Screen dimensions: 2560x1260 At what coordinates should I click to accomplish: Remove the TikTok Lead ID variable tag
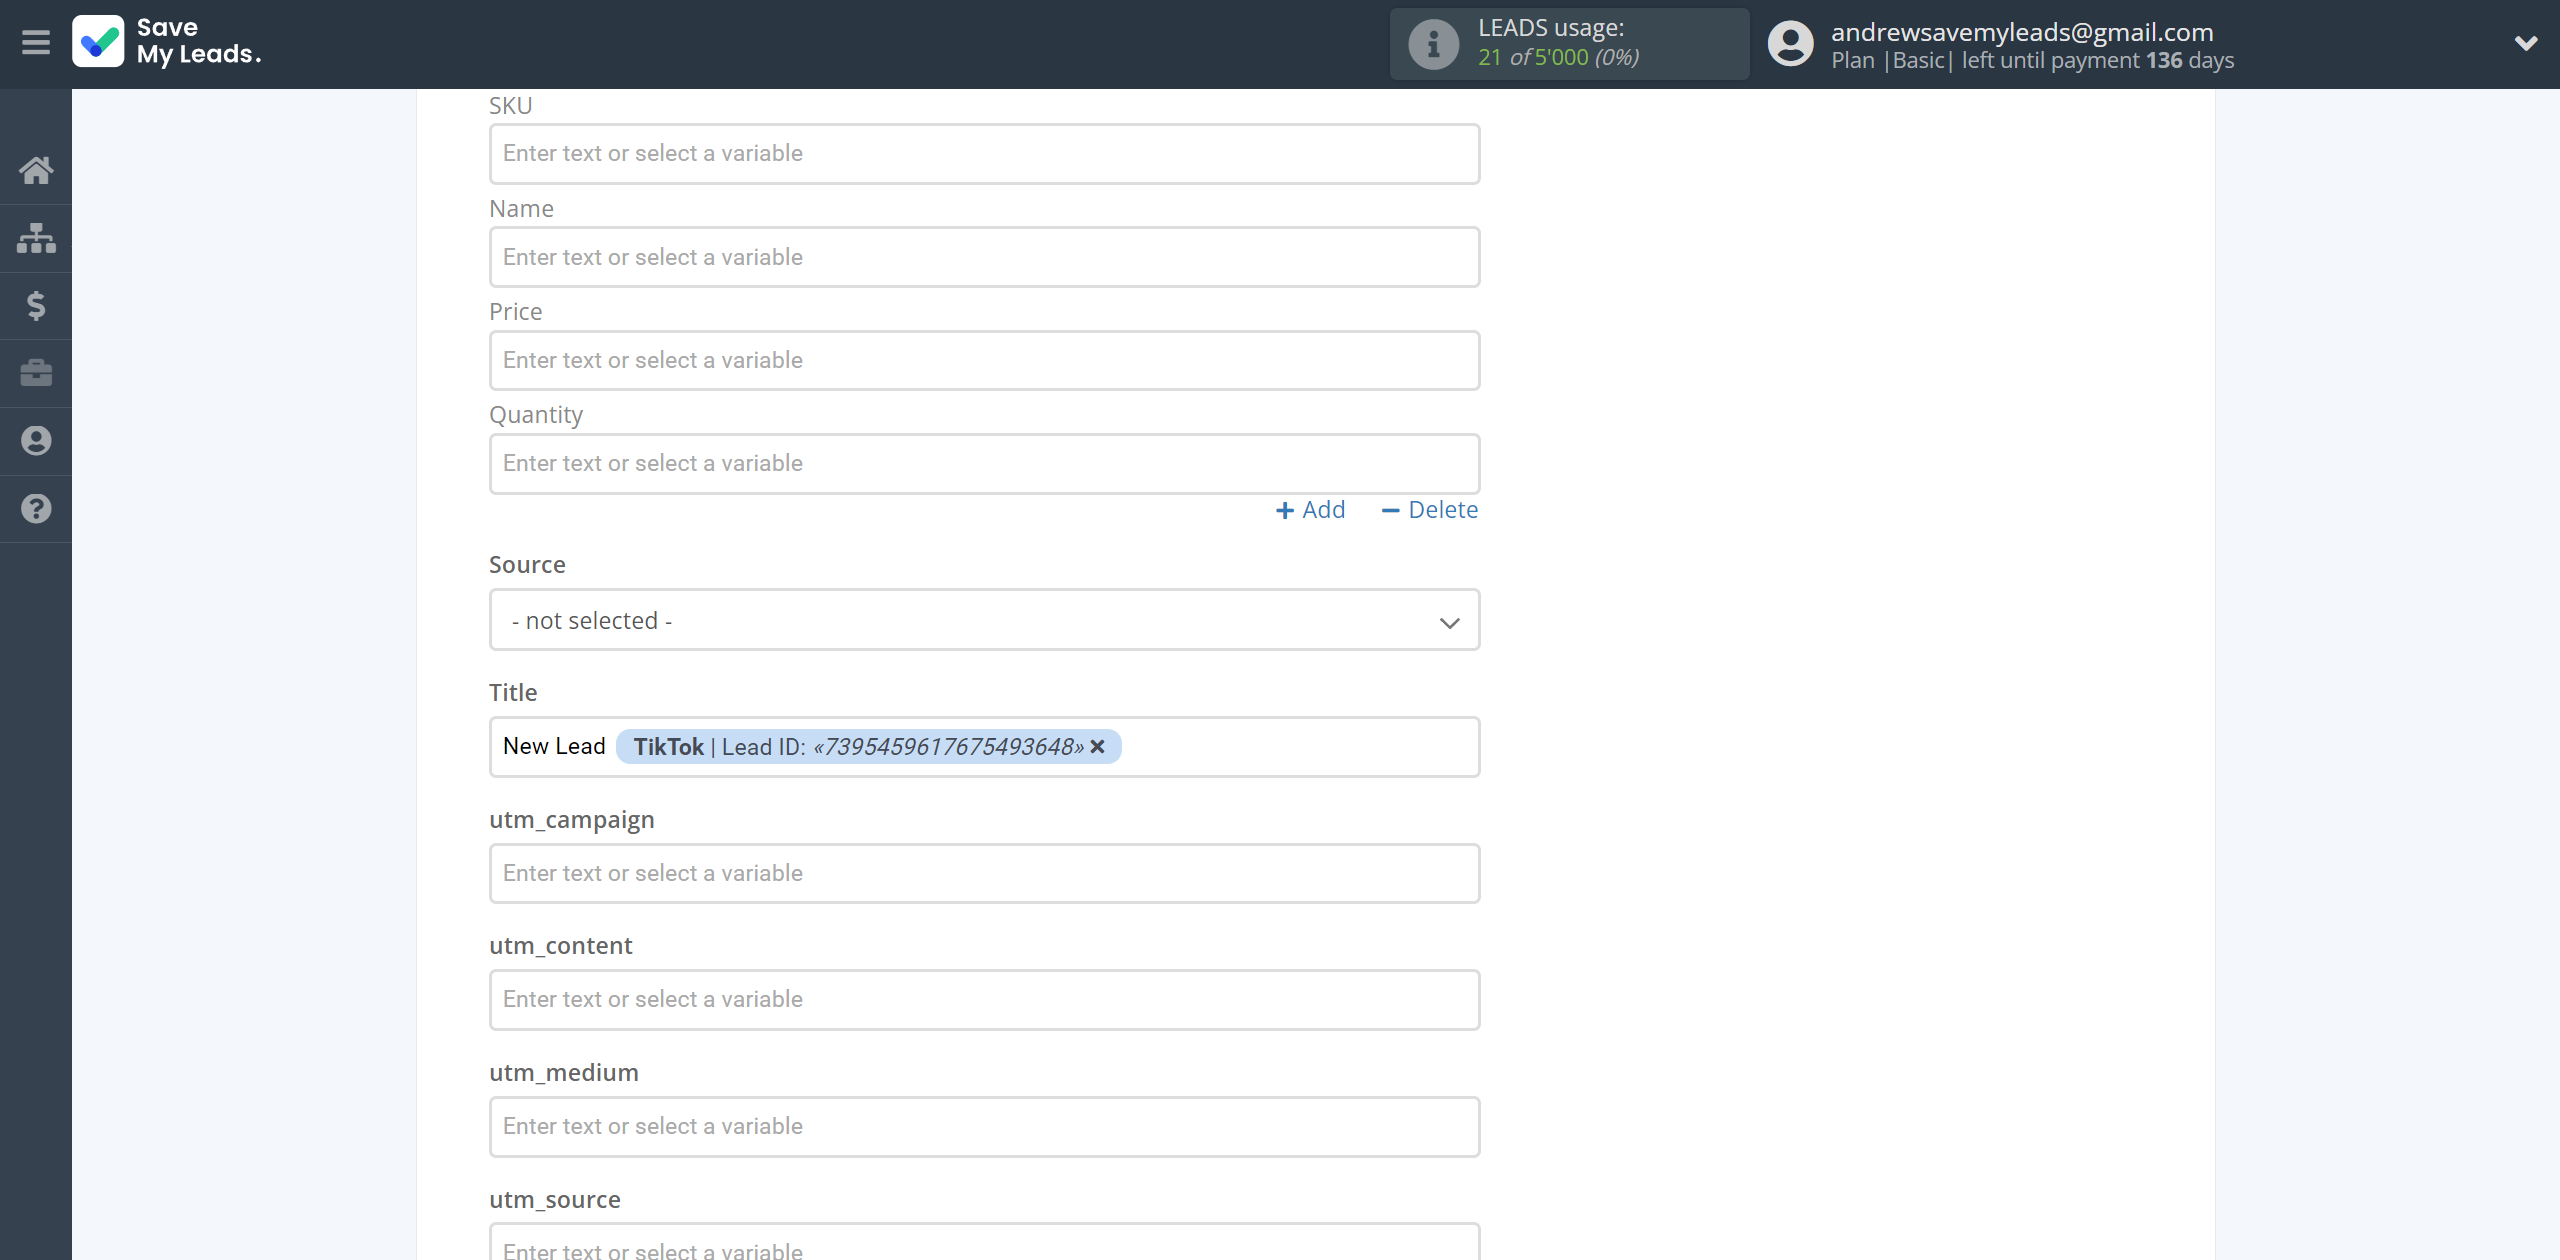click(1098, 747)
